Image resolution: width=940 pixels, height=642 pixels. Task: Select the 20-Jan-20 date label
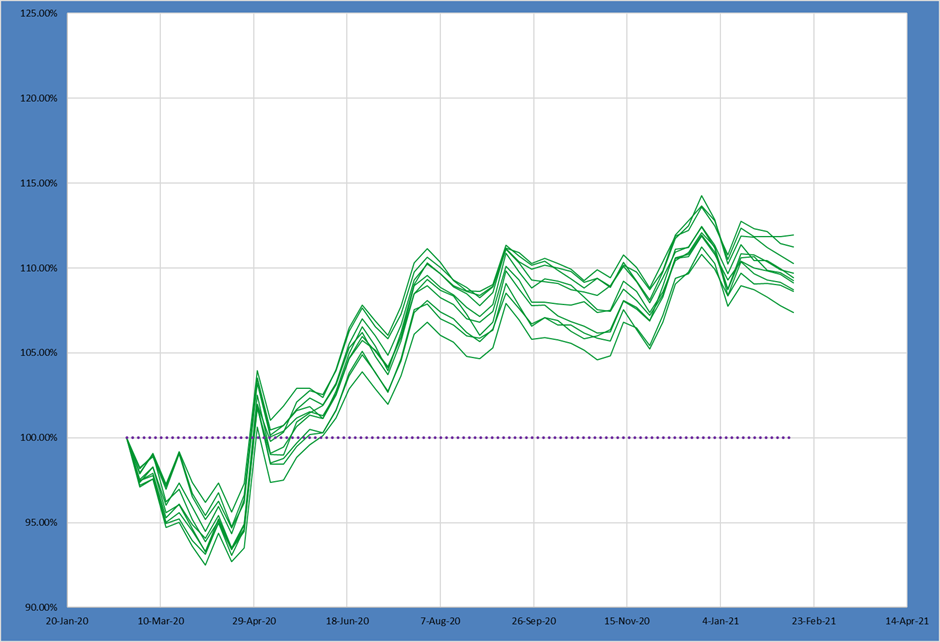pyautogui.click(x=67, y=621)
